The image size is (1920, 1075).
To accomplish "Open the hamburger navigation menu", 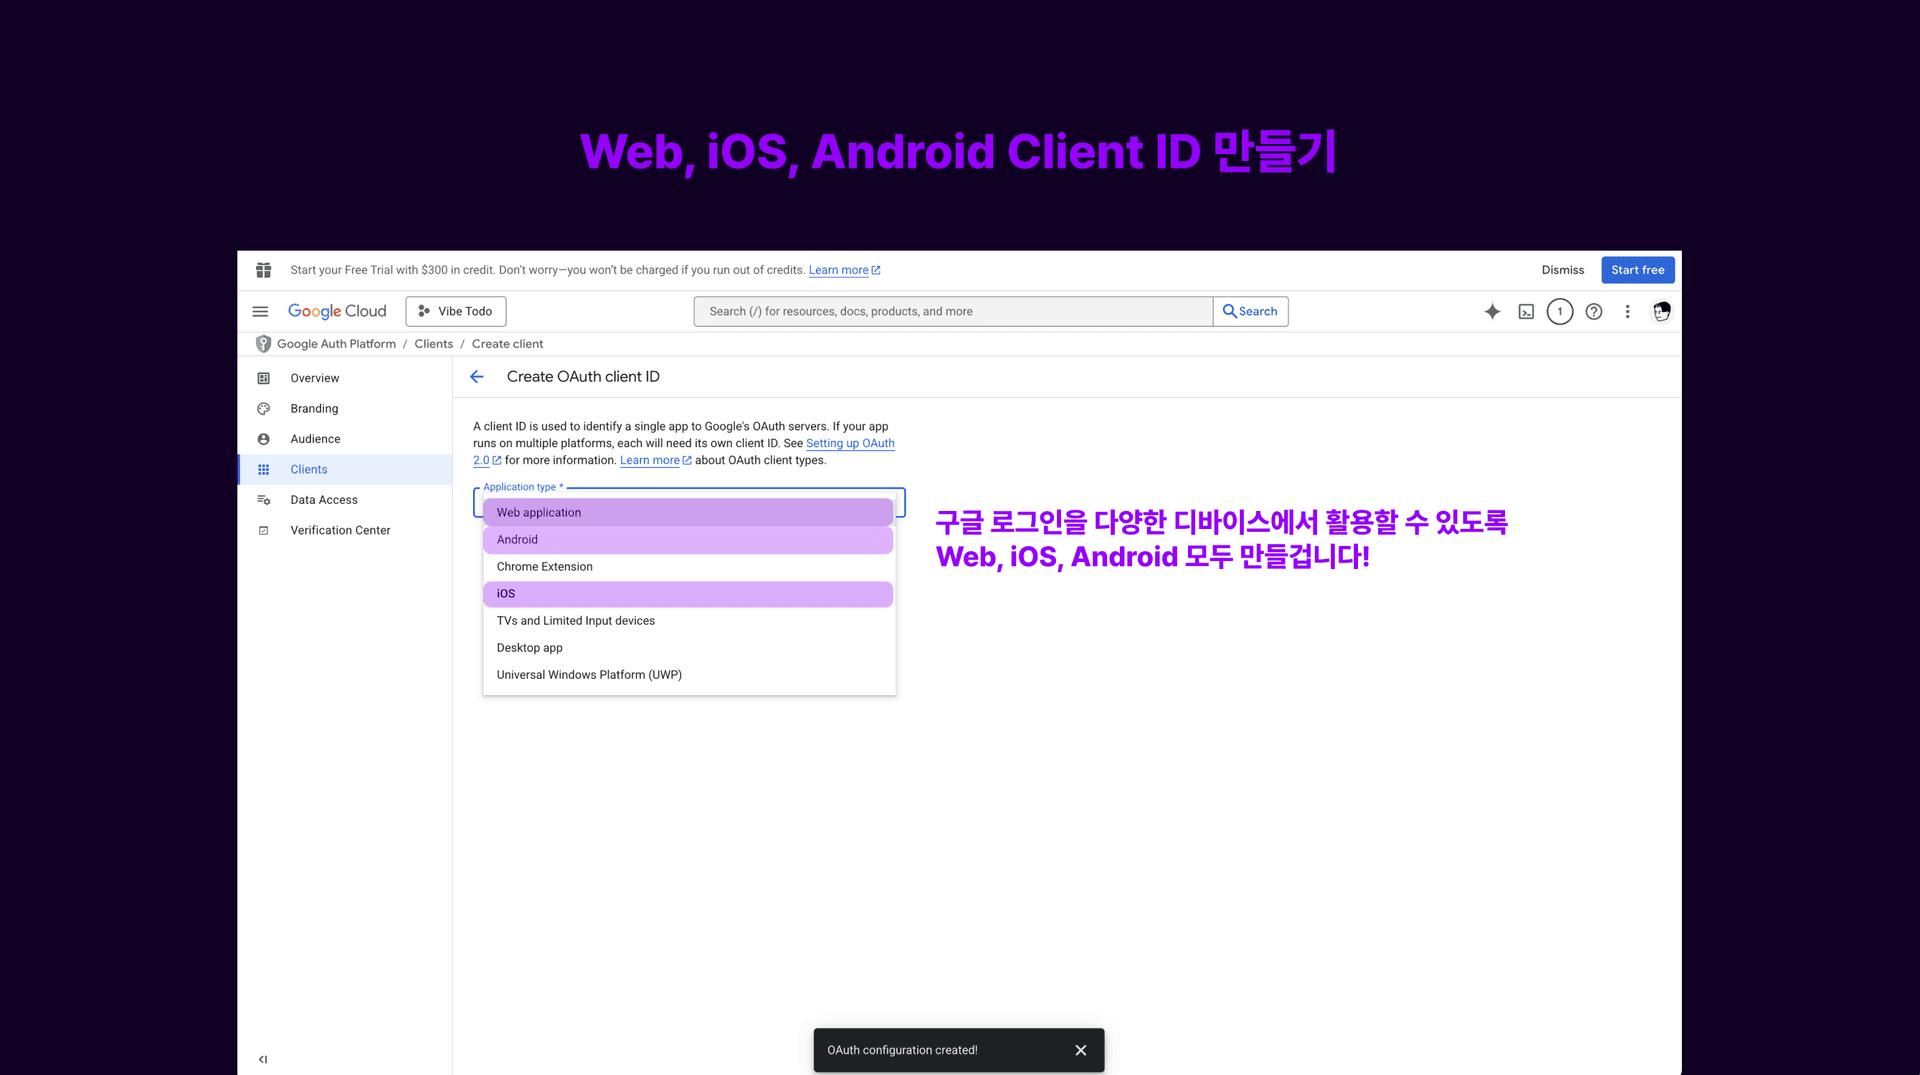I will [x=260, y=311].
